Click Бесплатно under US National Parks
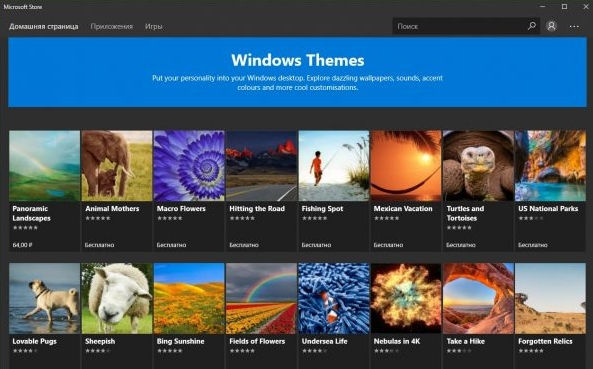 532,245
